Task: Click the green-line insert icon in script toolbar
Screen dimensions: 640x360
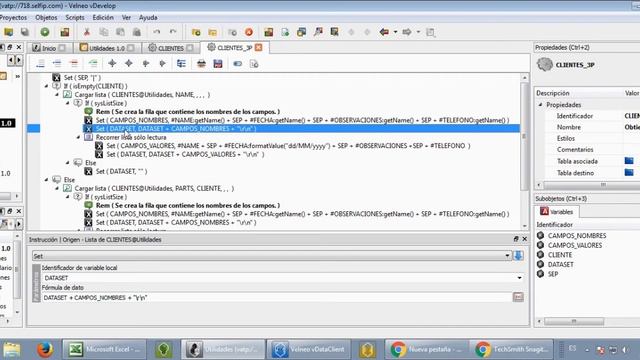Action: [x=93, y=64]
